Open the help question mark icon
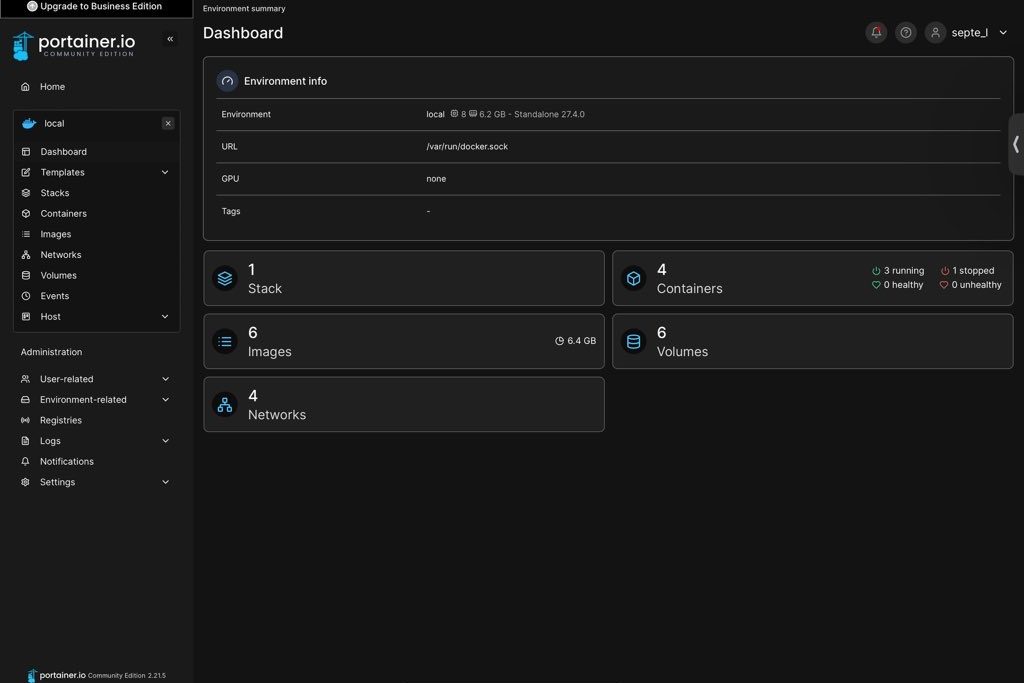1024x683 pixels. [906, 33]
